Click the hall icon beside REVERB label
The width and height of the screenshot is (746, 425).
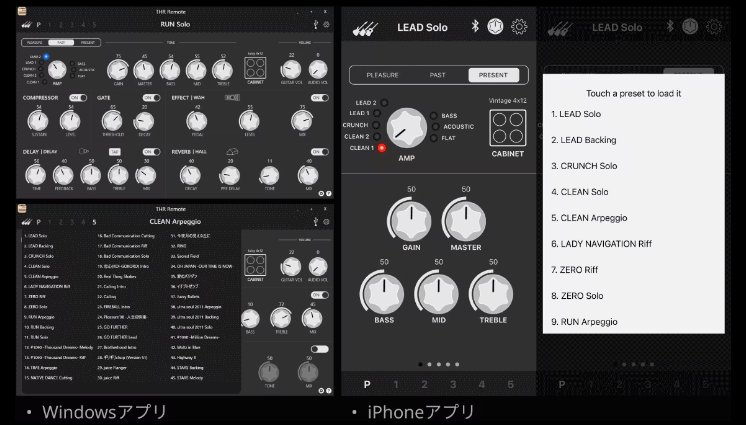coord(232,151)
